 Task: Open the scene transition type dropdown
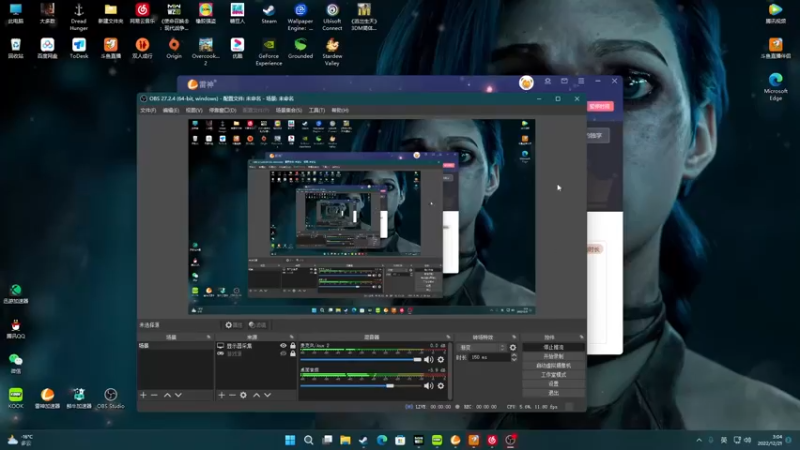[x=482, y=347]
